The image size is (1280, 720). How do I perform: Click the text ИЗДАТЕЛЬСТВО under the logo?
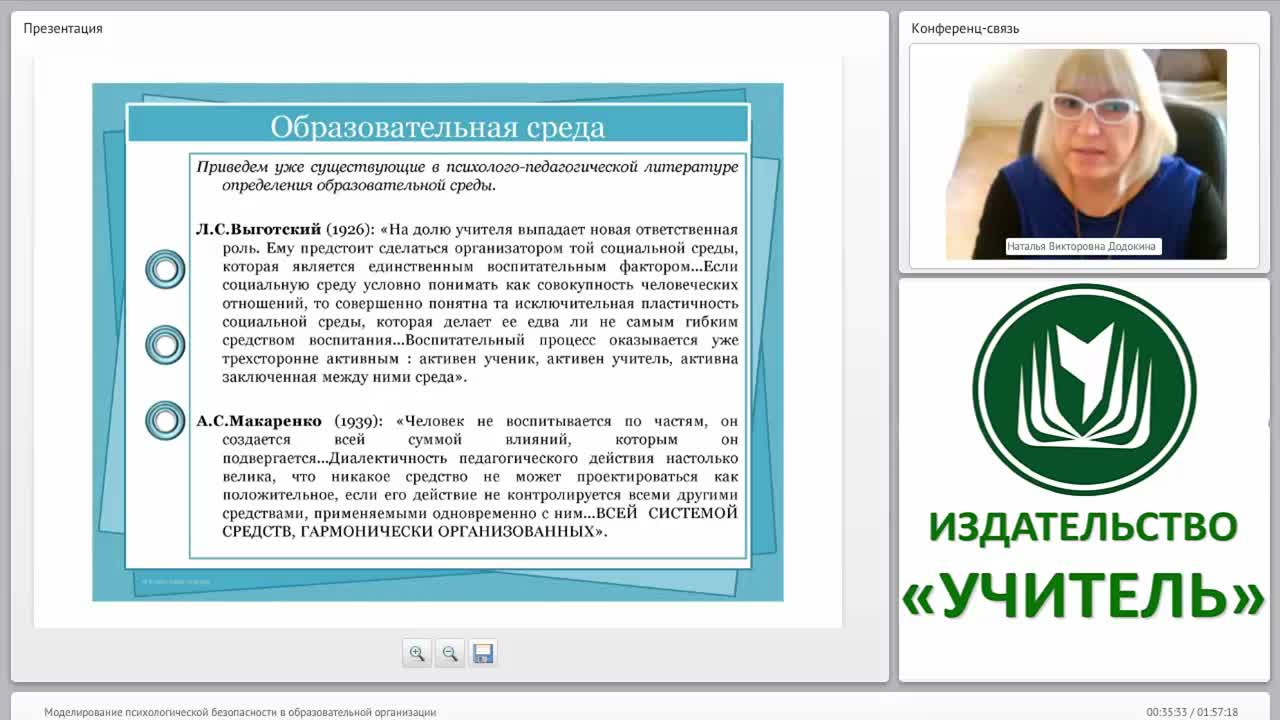pyautogui.click(x=1083, y=526)
